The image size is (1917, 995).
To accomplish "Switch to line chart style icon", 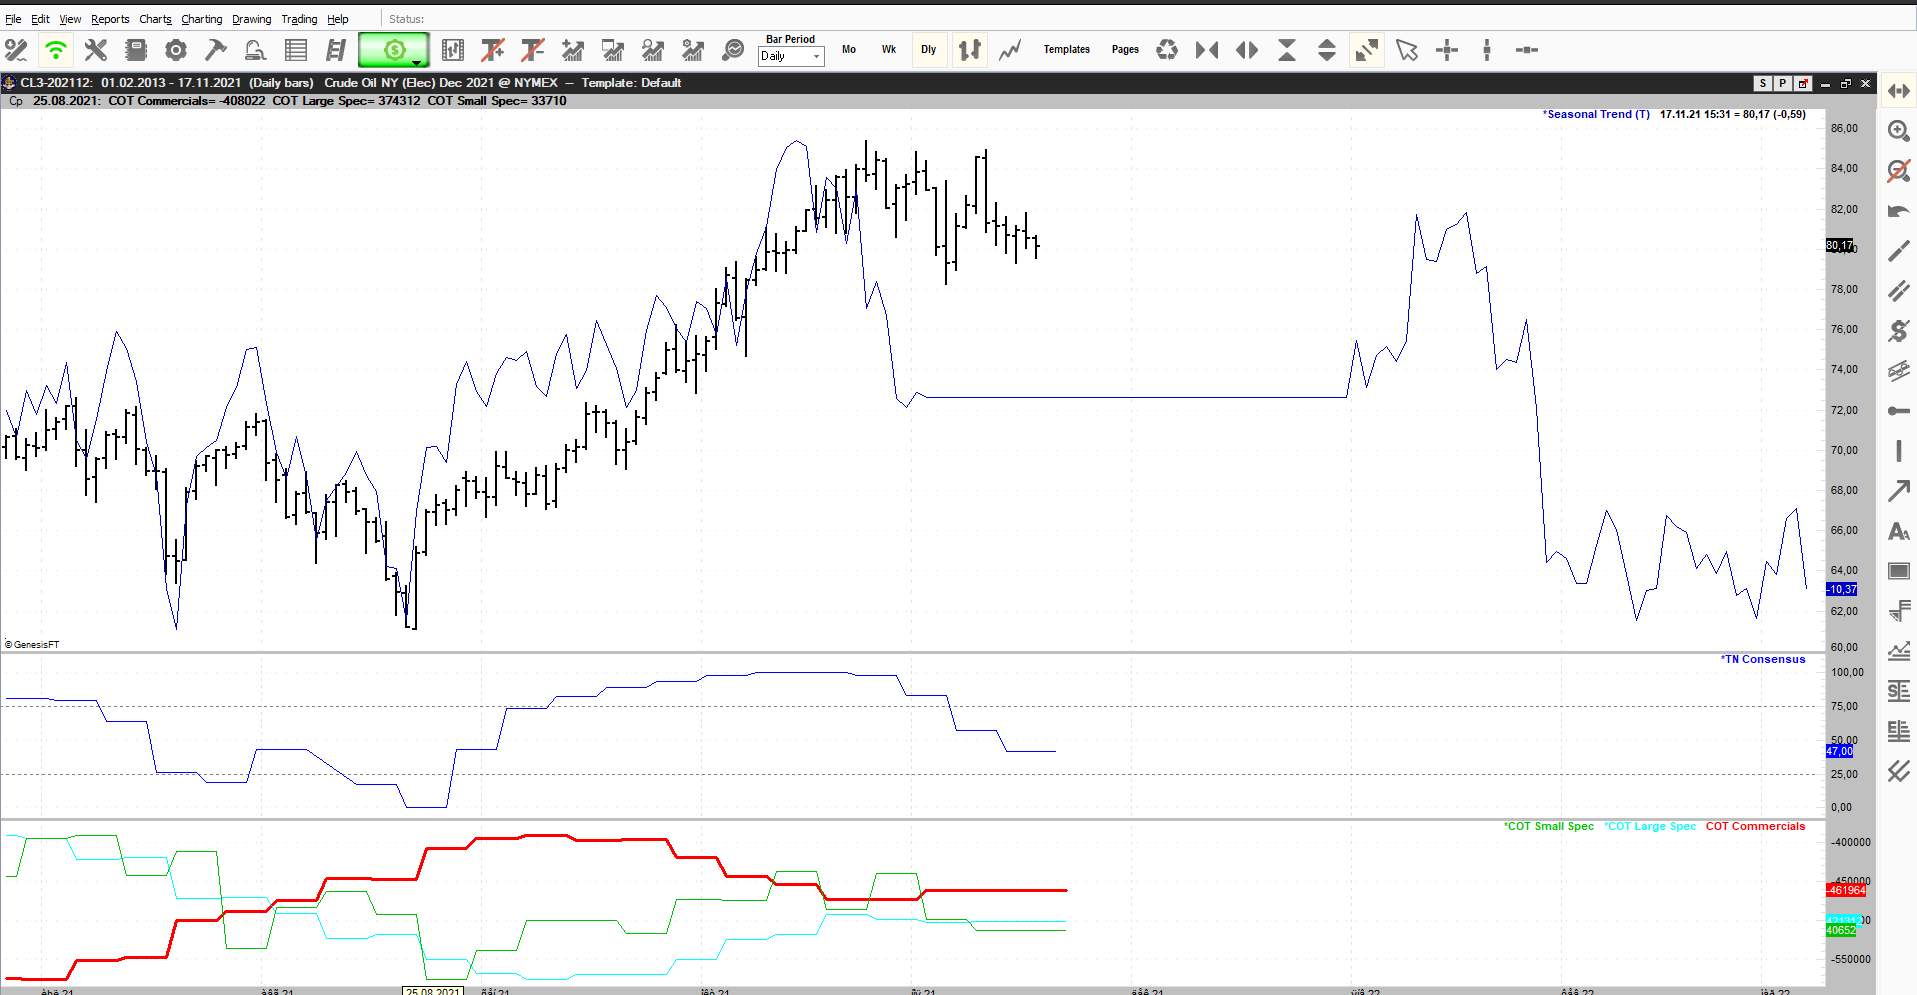I will (x=1010, y=50).
